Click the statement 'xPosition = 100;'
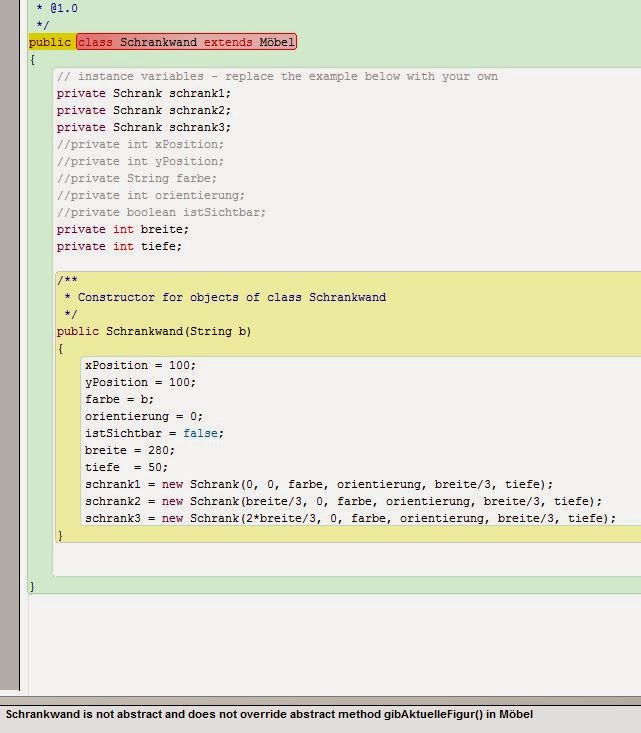The width and height of the screenshot is (641, 733). point(140,365)
